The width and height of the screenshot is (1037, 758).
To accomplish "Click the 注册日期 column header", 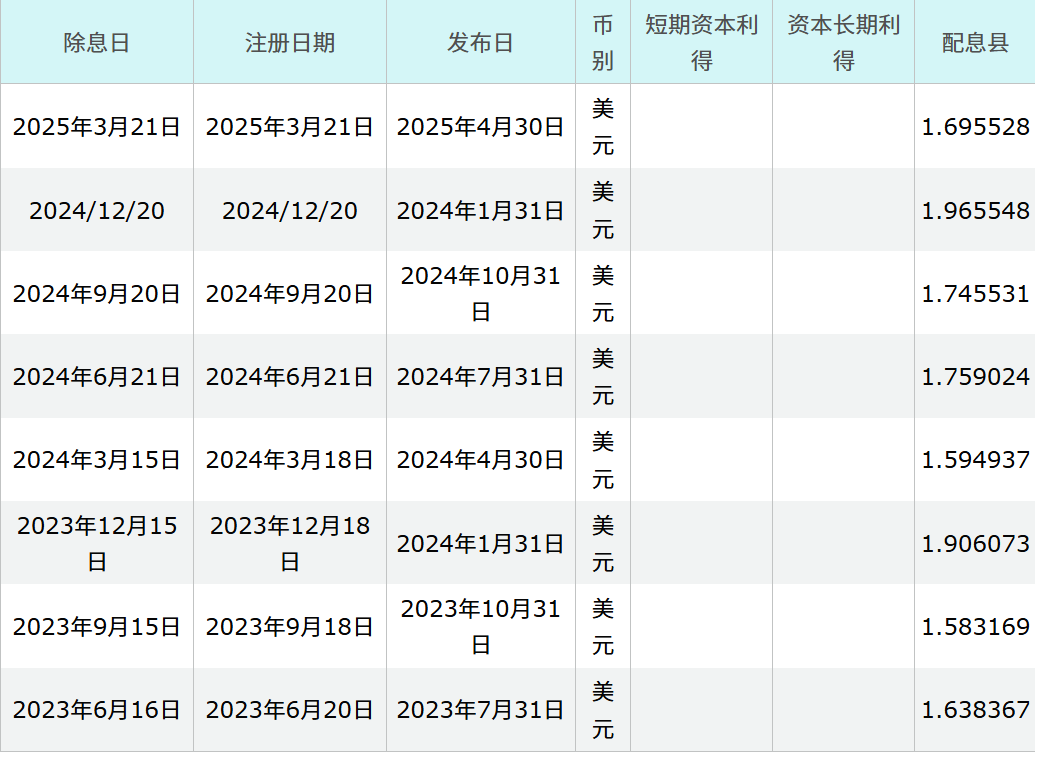I will (x=290, y=42).
